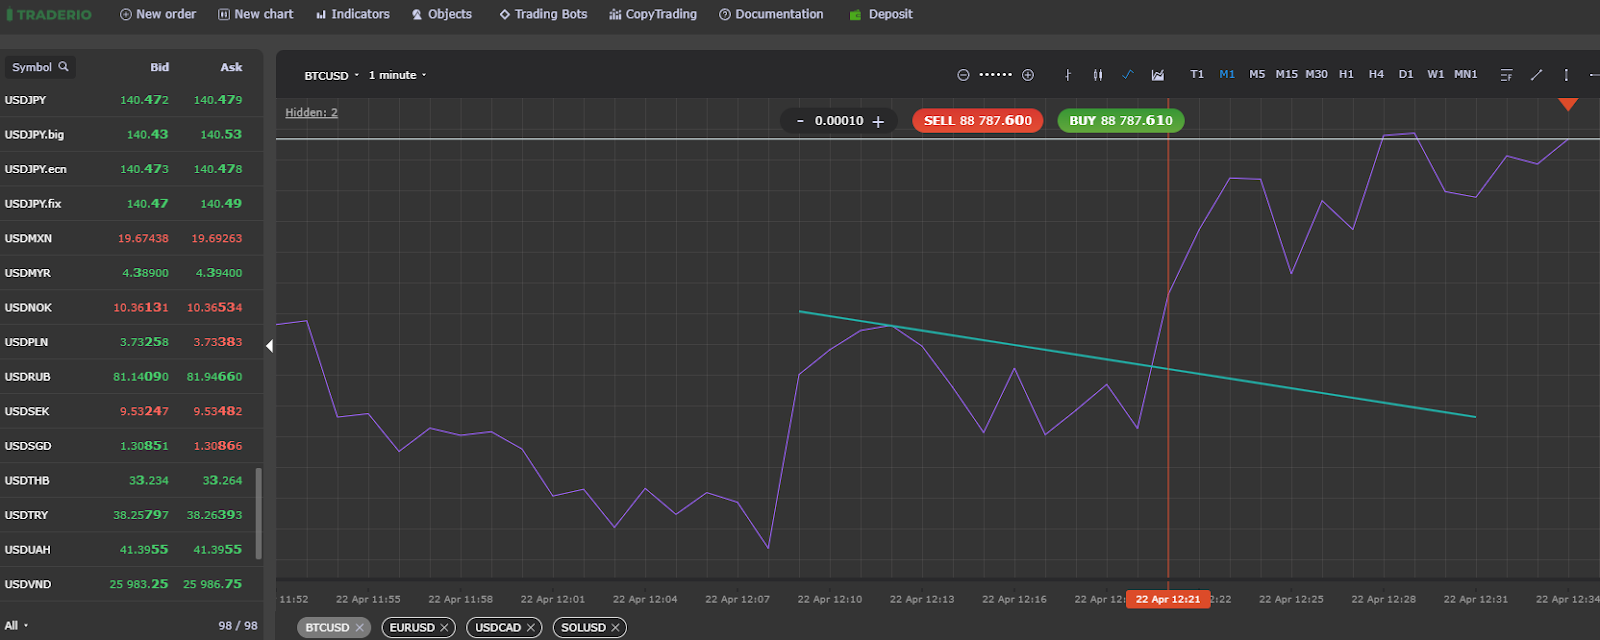The height and width of the screenshot is (640, 1600).
Task: Collapse the symbol list side panel
Action: coord(269,346)
